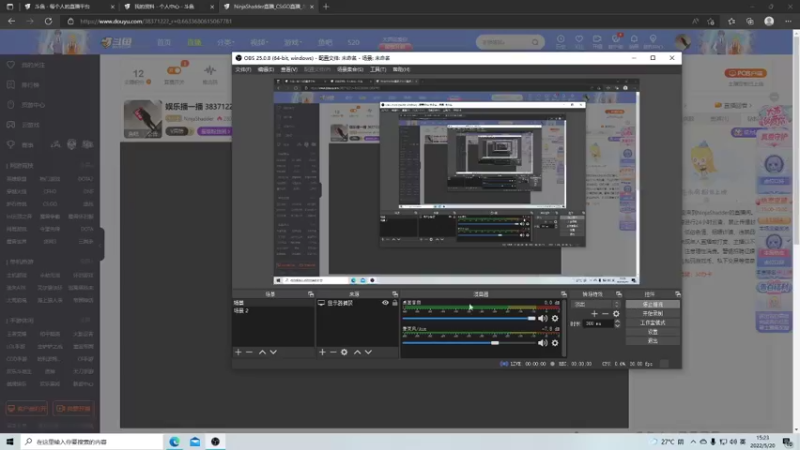Screen dimensions: 800x450
Task: Adjust Desktop Audio volume slider
Action: (468, 318)
